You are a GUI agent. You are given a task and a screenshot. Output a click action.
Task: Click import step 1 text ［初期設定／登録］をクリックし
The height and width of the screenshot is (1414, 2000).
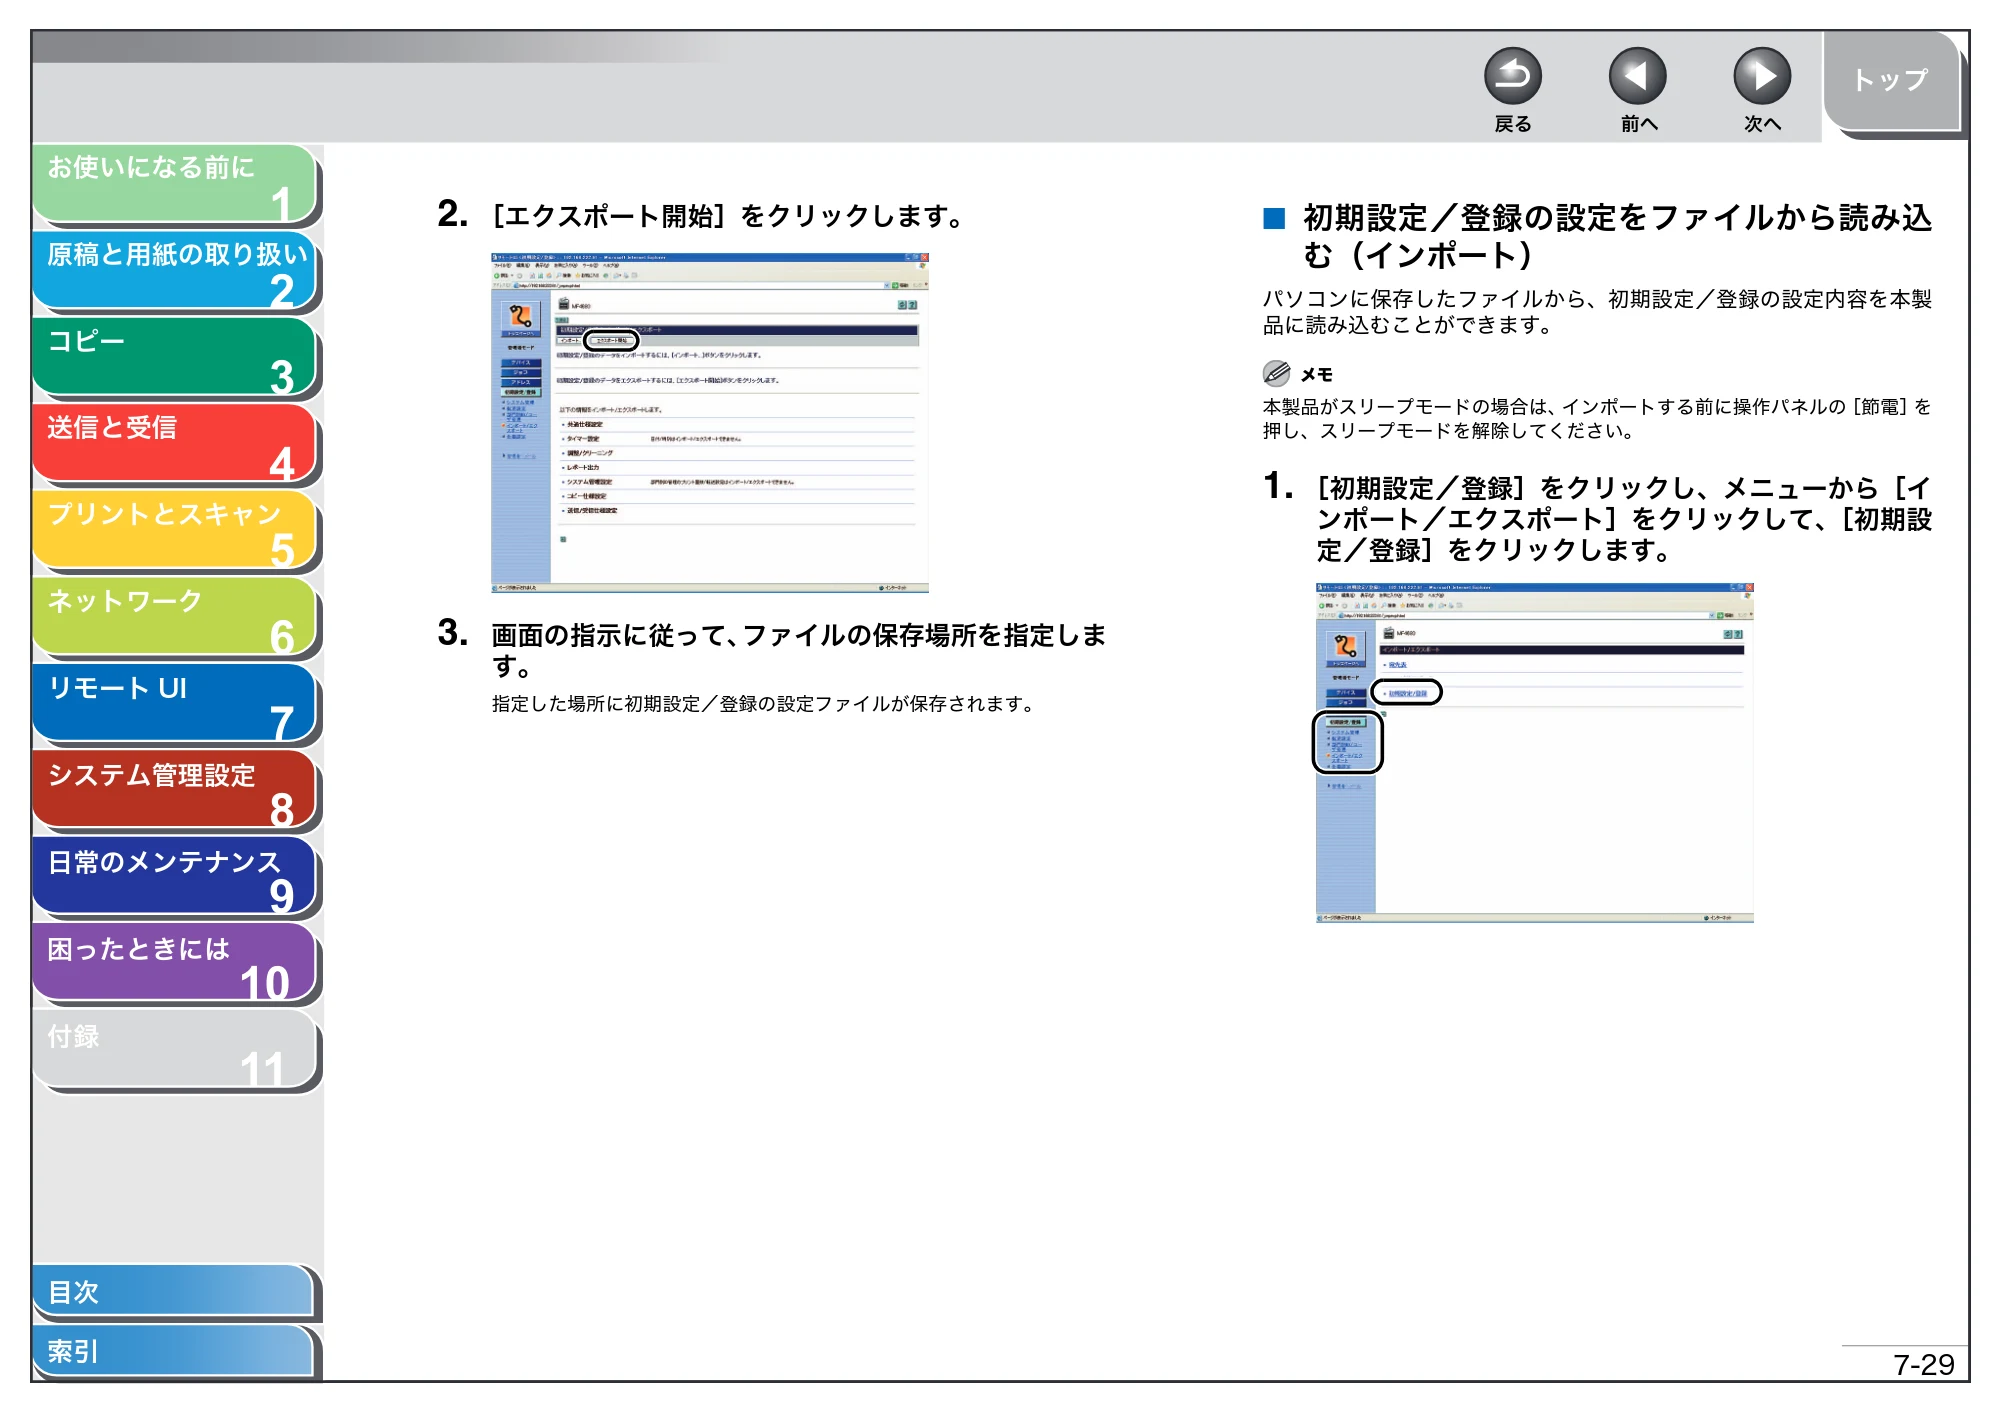click(1624, 519)
